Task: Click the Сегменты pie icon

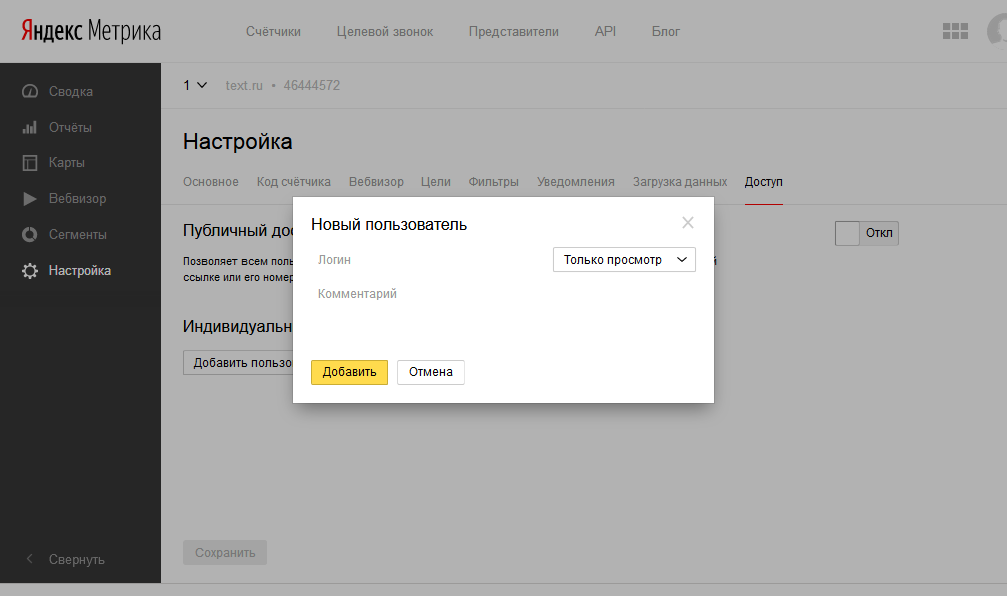Action: (x=30, y=235)
